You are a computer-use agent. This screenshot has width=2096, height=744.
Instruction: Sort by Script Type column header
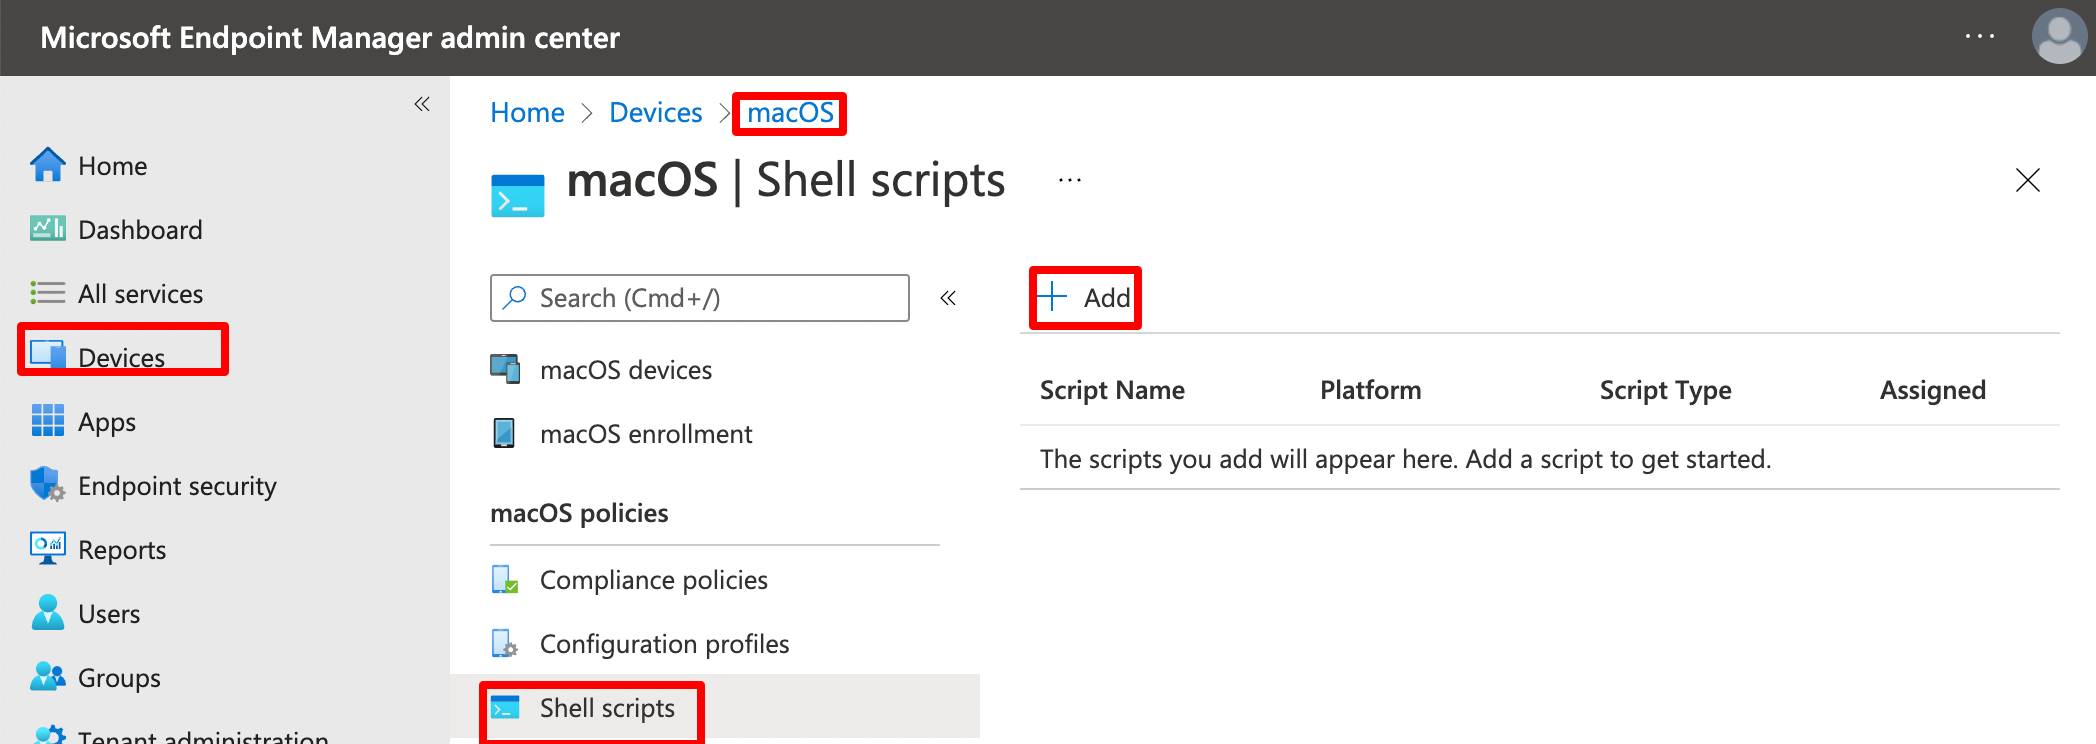[x=1665, y=390]
